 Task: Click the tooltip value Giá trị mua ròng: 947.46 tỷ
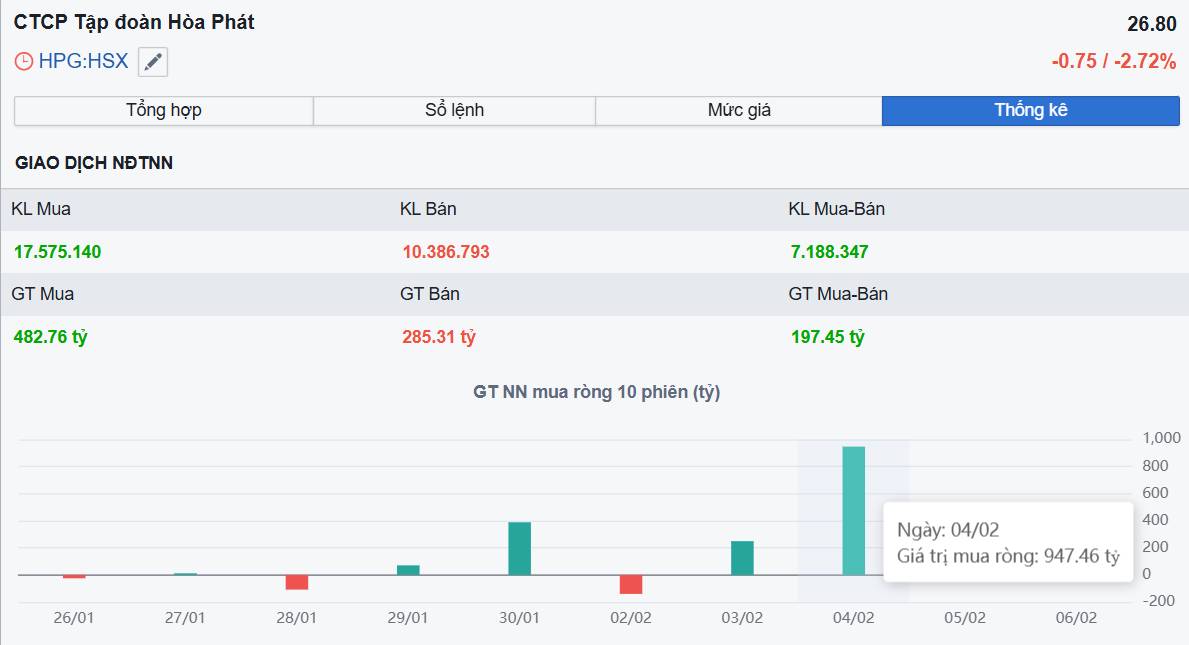1008,556
